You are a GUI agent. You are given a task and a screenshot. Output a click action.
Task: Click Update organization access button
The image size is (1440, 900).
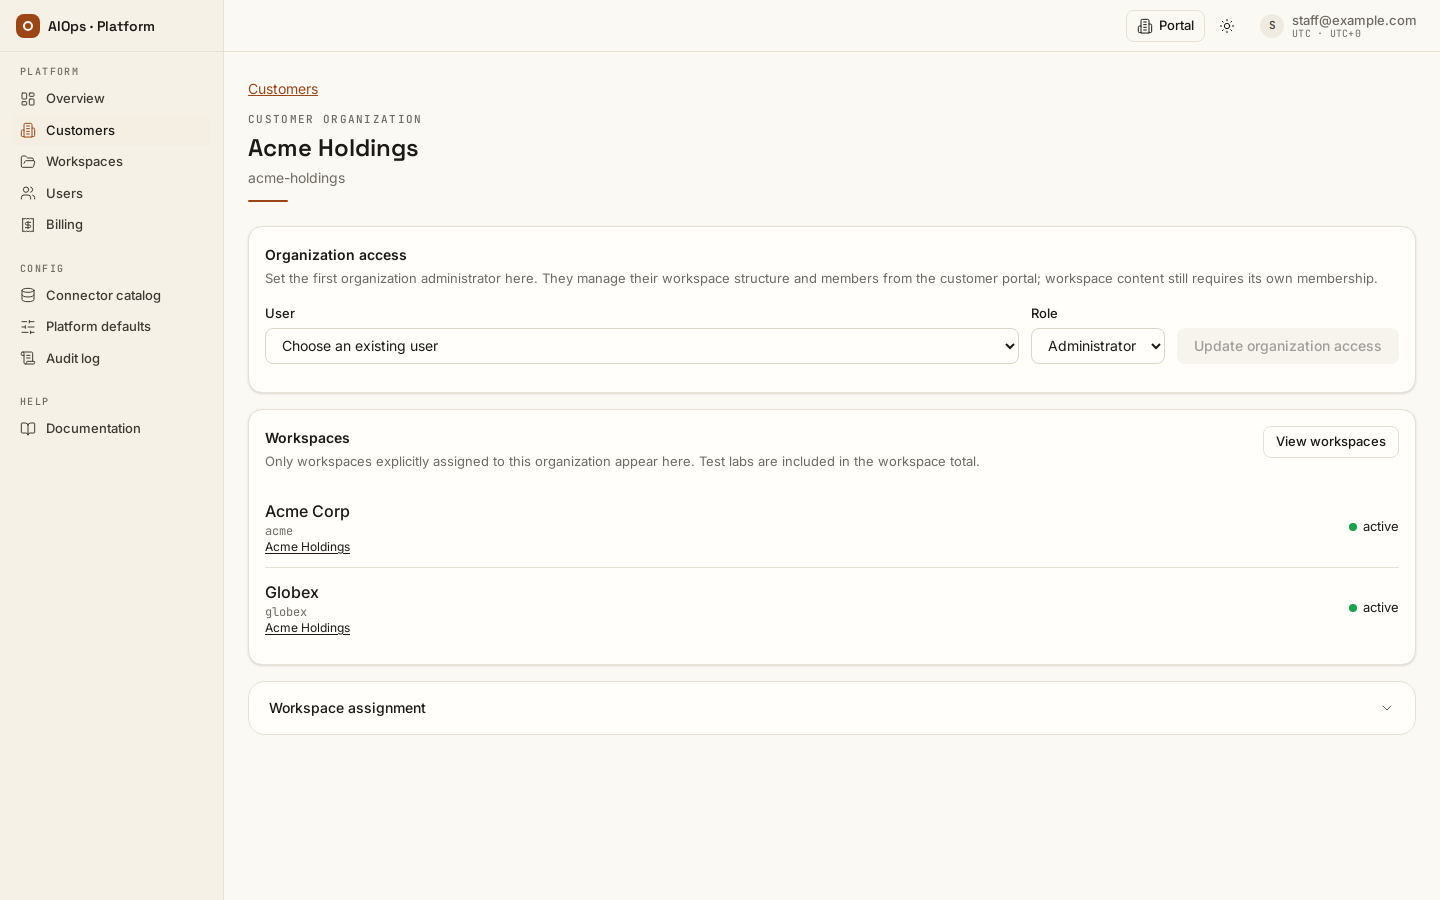point(1288,346)
